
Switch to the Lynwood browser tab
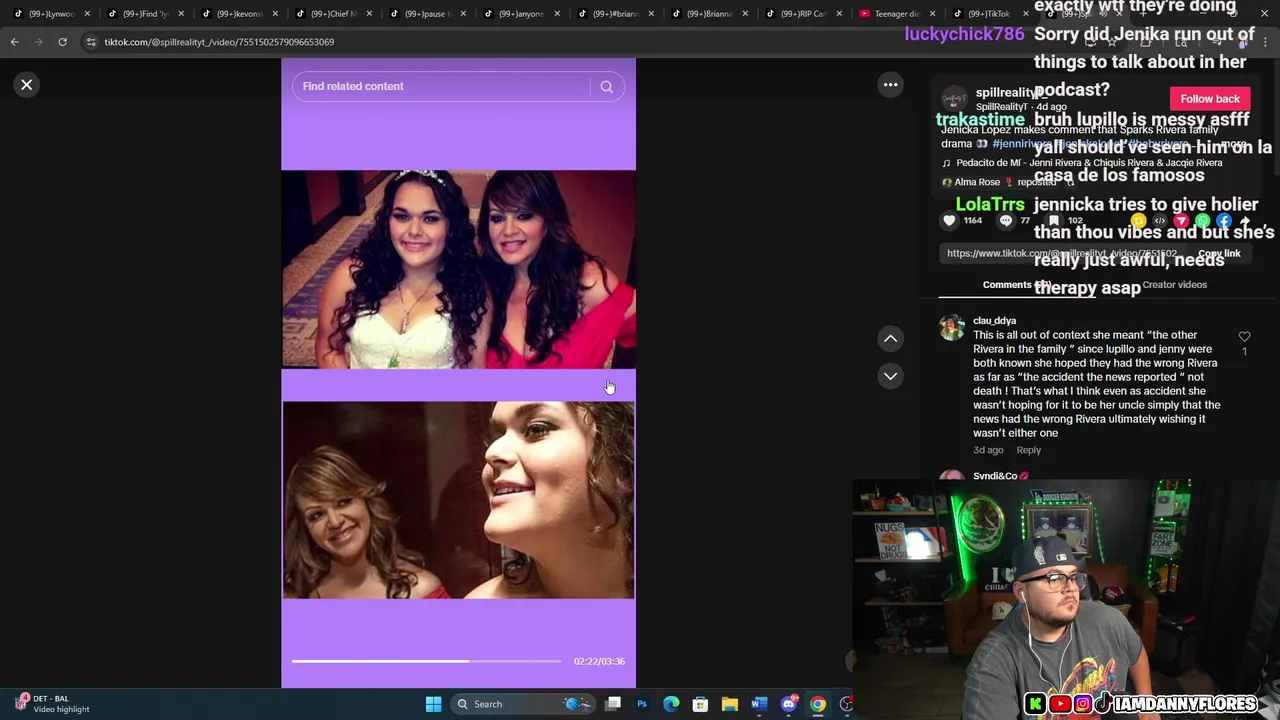coord(51,13)
